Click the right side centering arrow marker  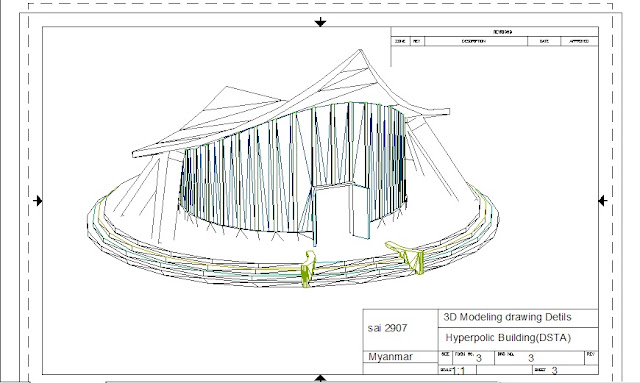[603, 200]
